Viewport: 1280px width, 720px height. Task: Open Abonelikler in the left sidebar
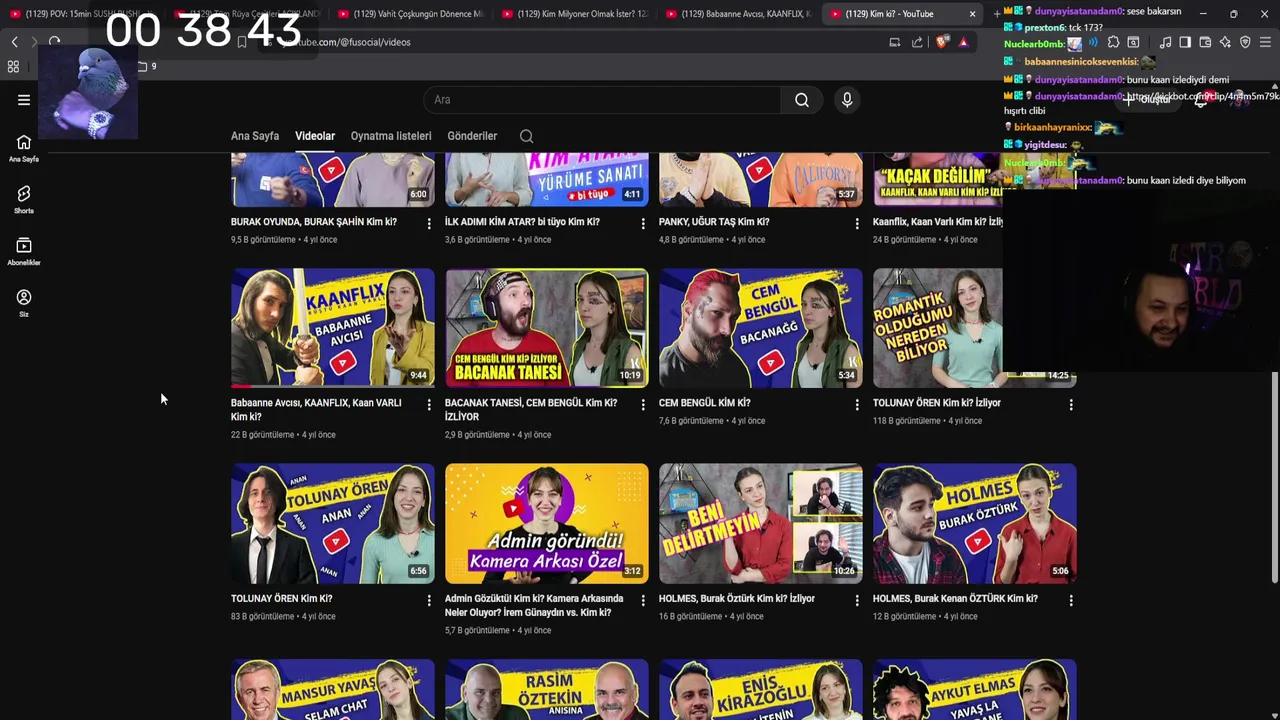pyautogui.click(x=24, y=252)
